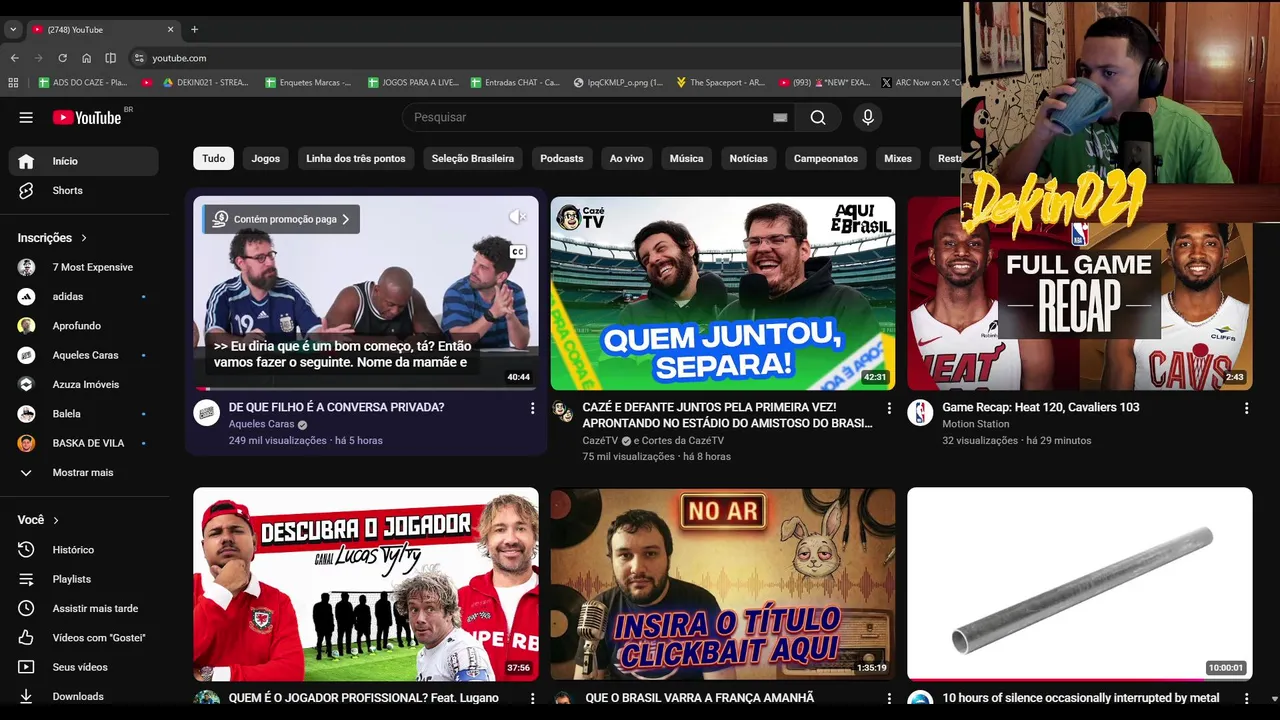
Task: Open Aprofundo channel subscription
Action: tap(83, 326)
